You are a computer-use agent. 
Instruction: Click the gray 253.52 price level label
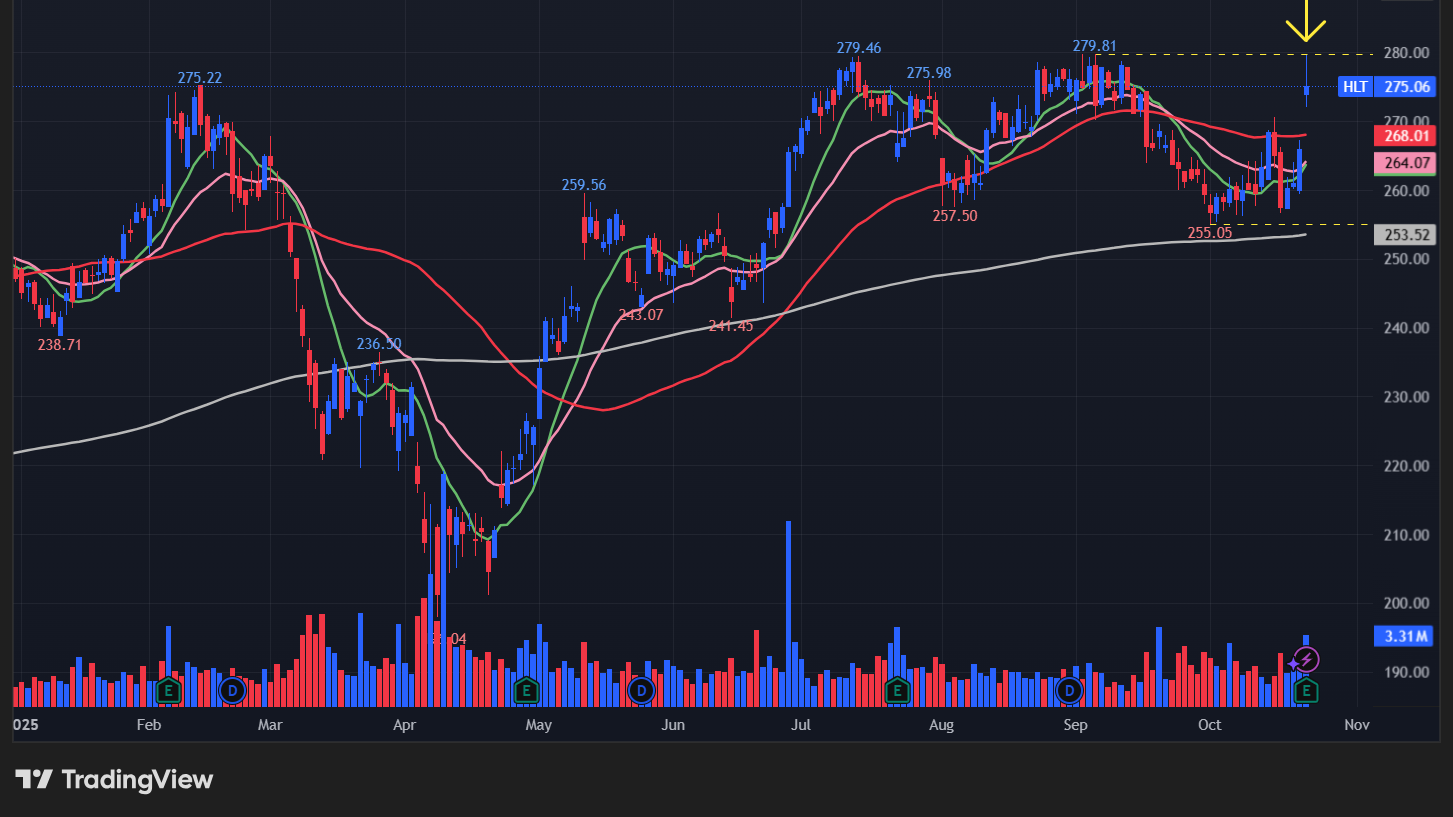coord(1404,234)
